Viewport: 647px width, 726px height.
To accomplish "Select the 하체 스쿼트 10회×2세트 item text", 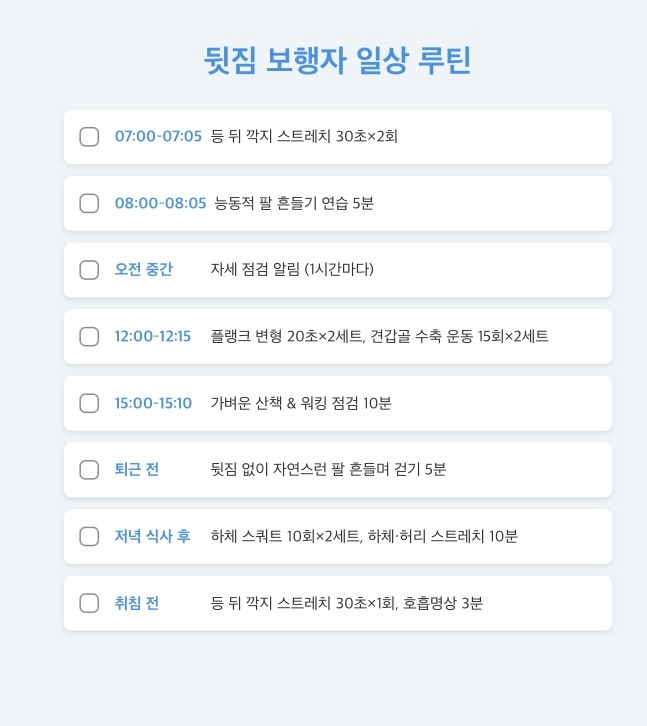I will click(286, 536).
